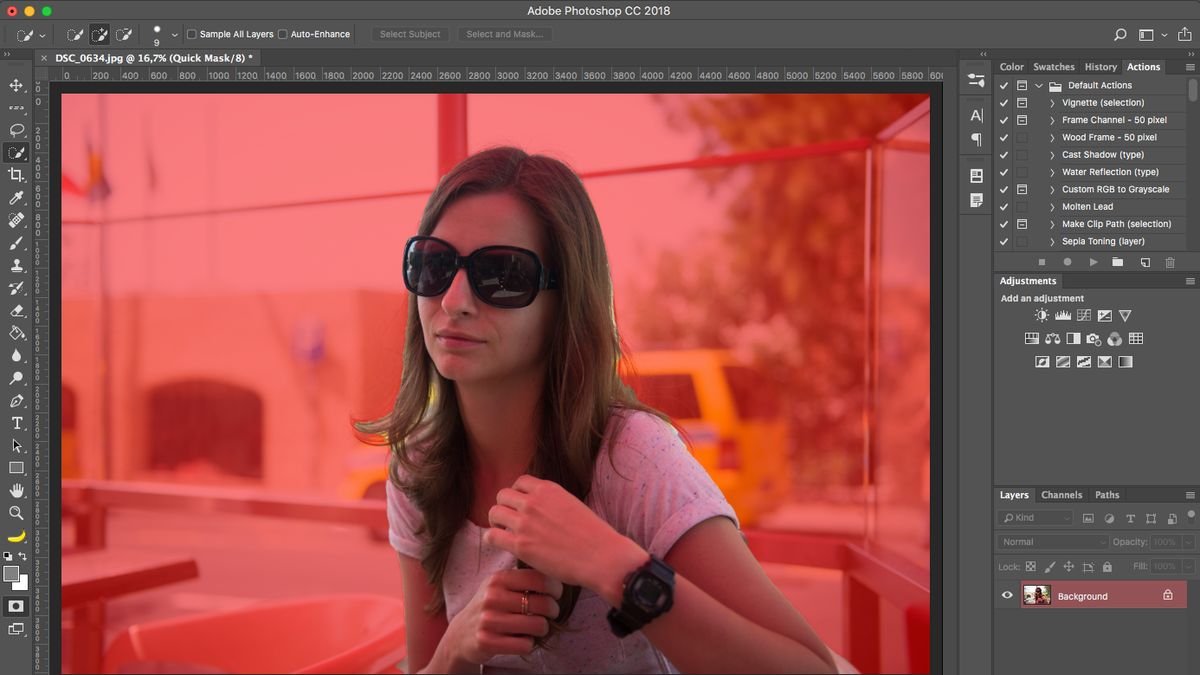
Task: Select the Hand tool
Action: tap(17, 490)
